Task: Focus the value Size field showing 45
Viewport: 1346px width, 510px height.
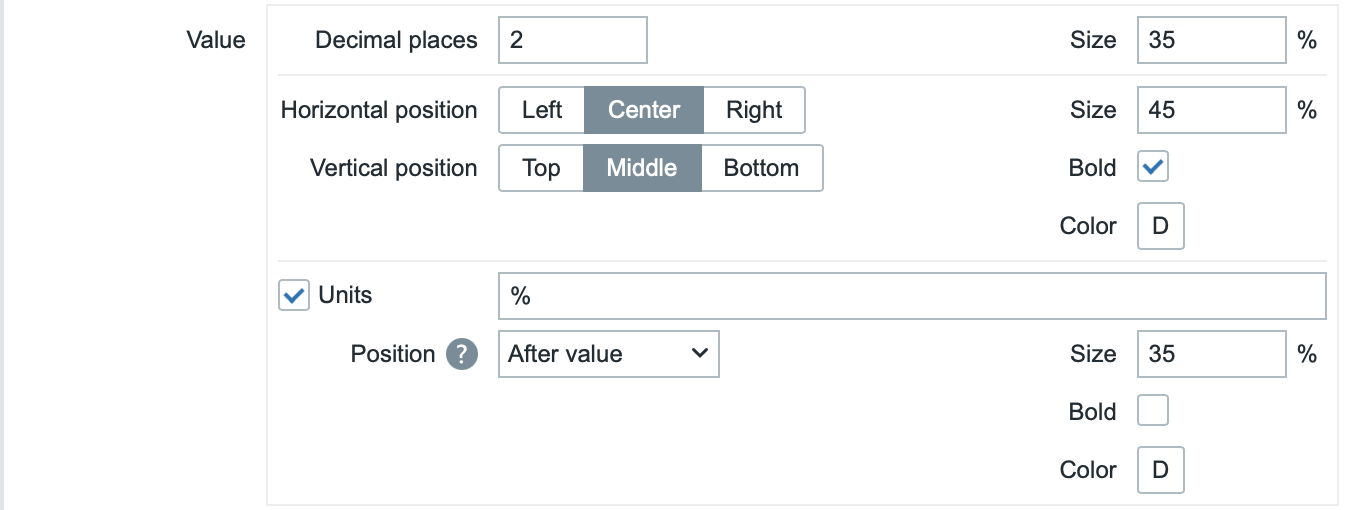Action: [1211, 110]
